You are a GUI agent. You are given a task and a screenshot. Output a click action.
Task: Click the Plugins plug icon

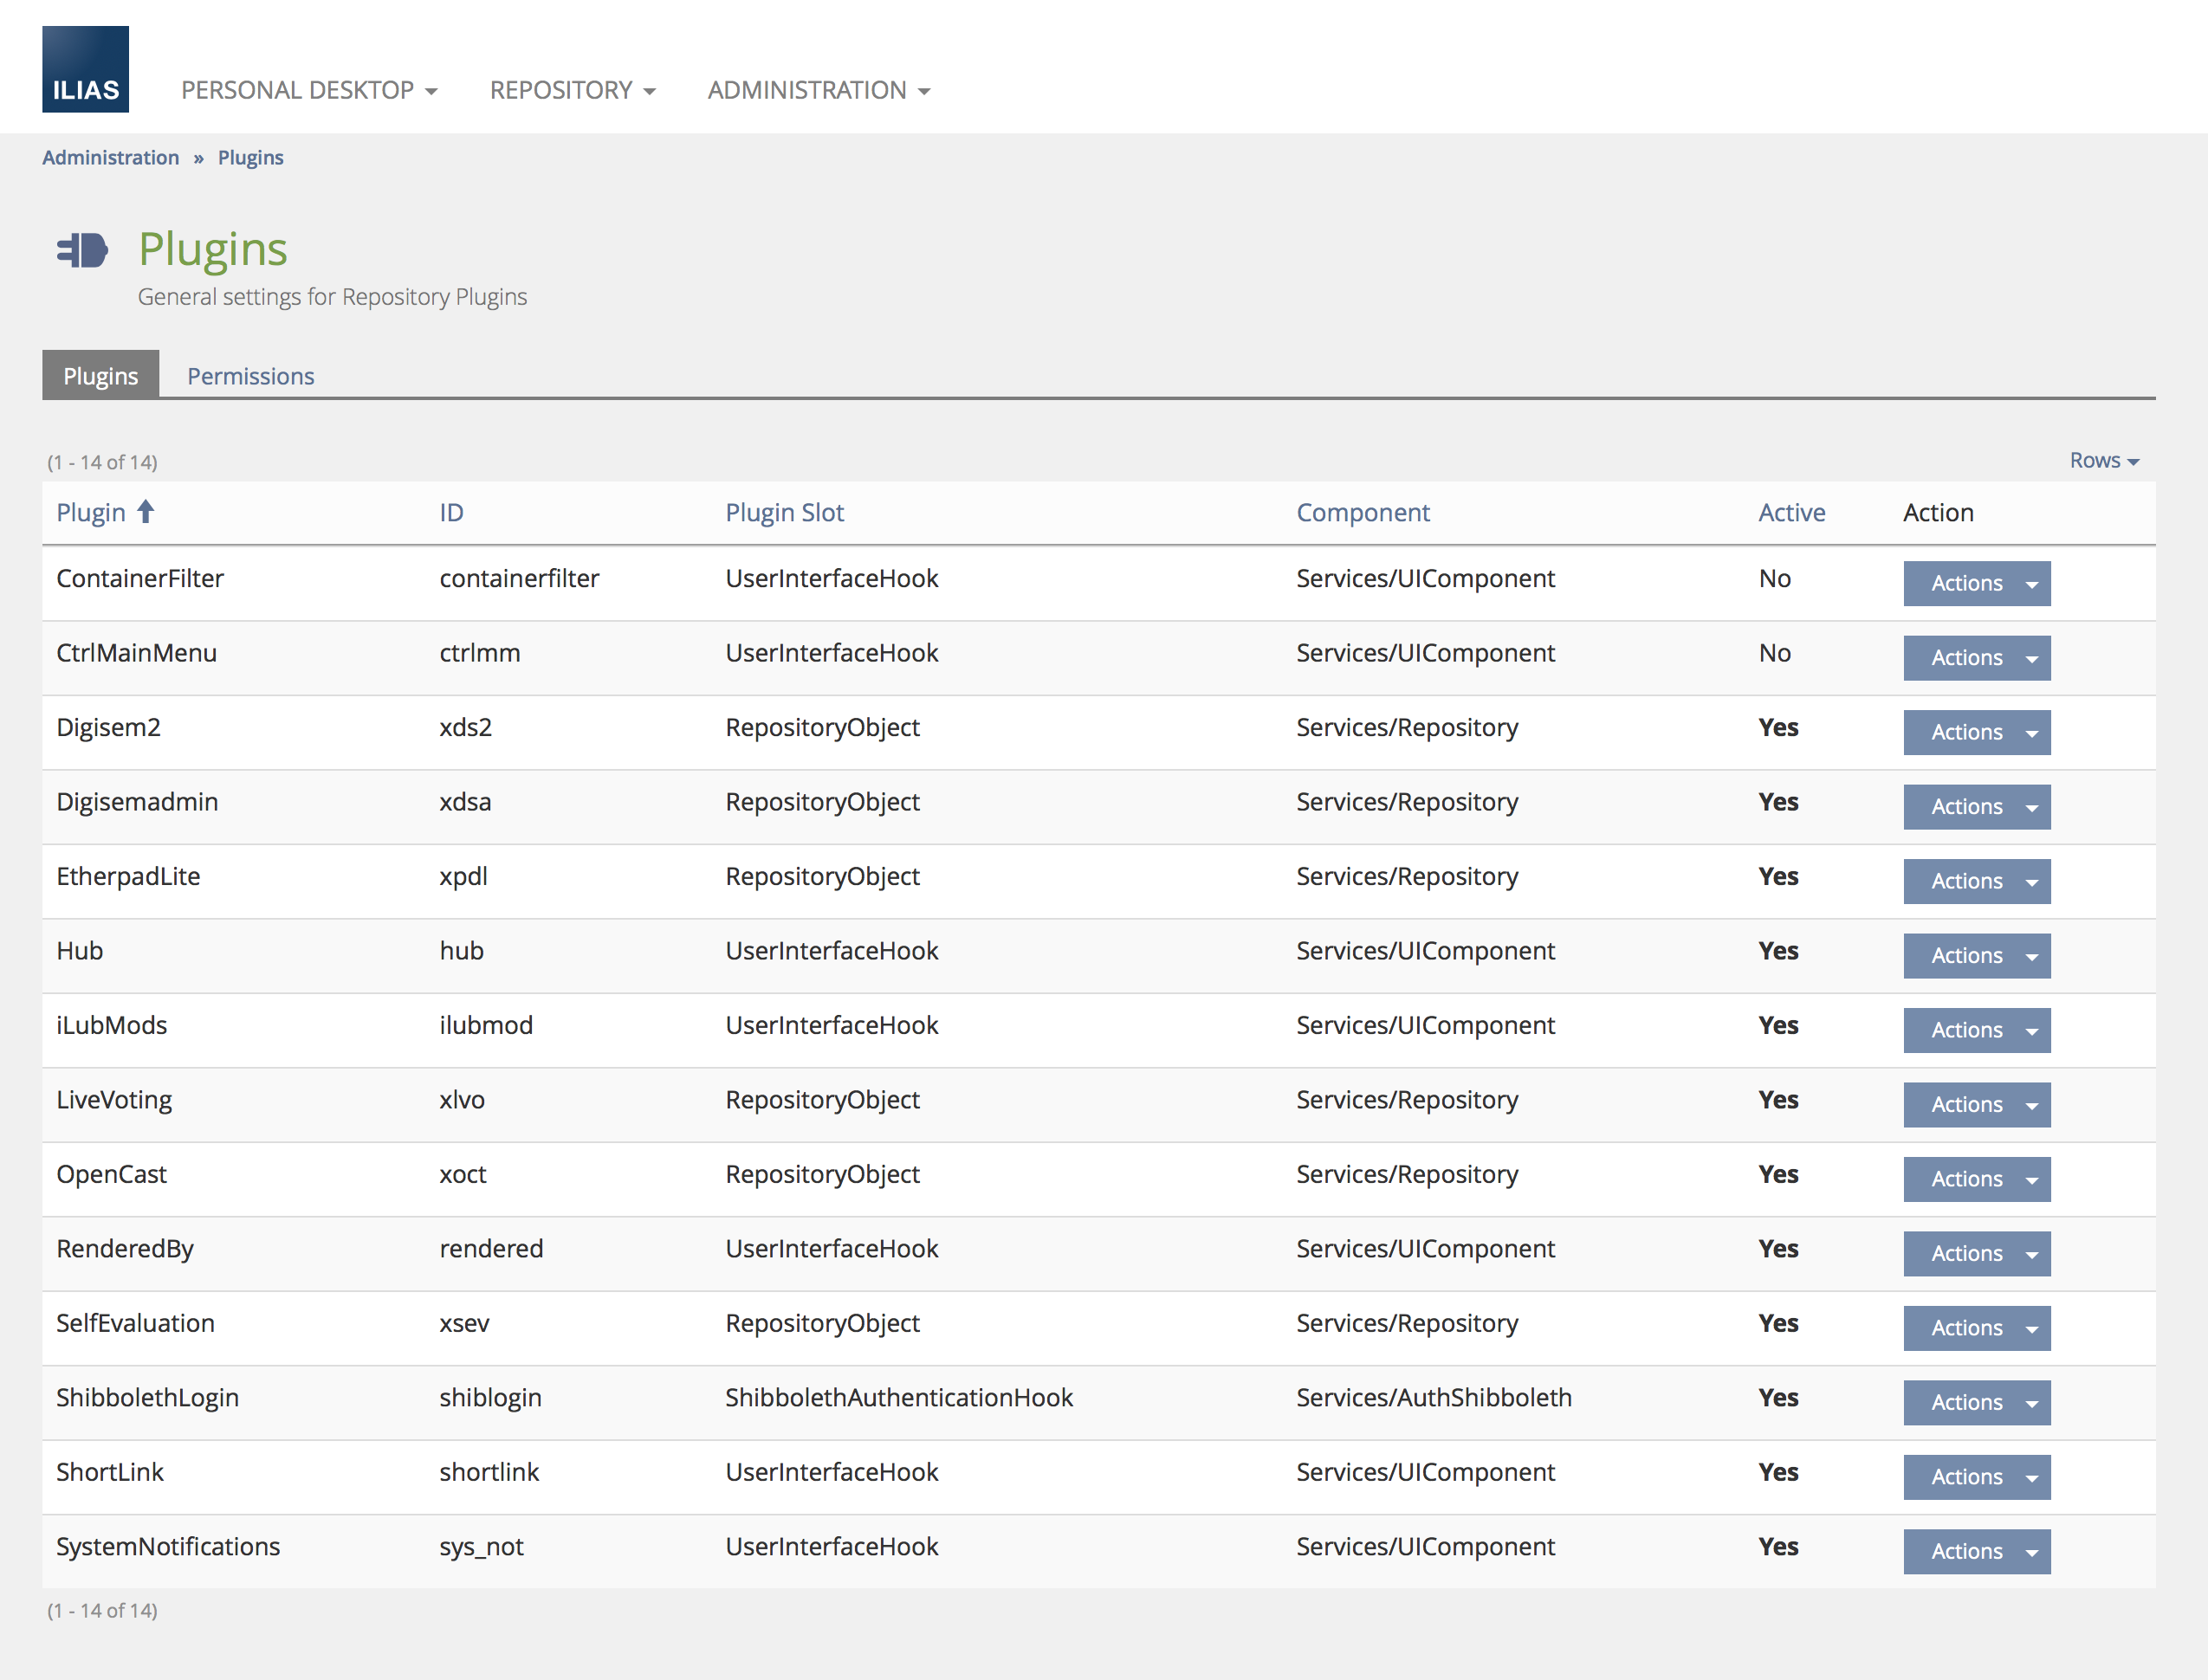82,250
